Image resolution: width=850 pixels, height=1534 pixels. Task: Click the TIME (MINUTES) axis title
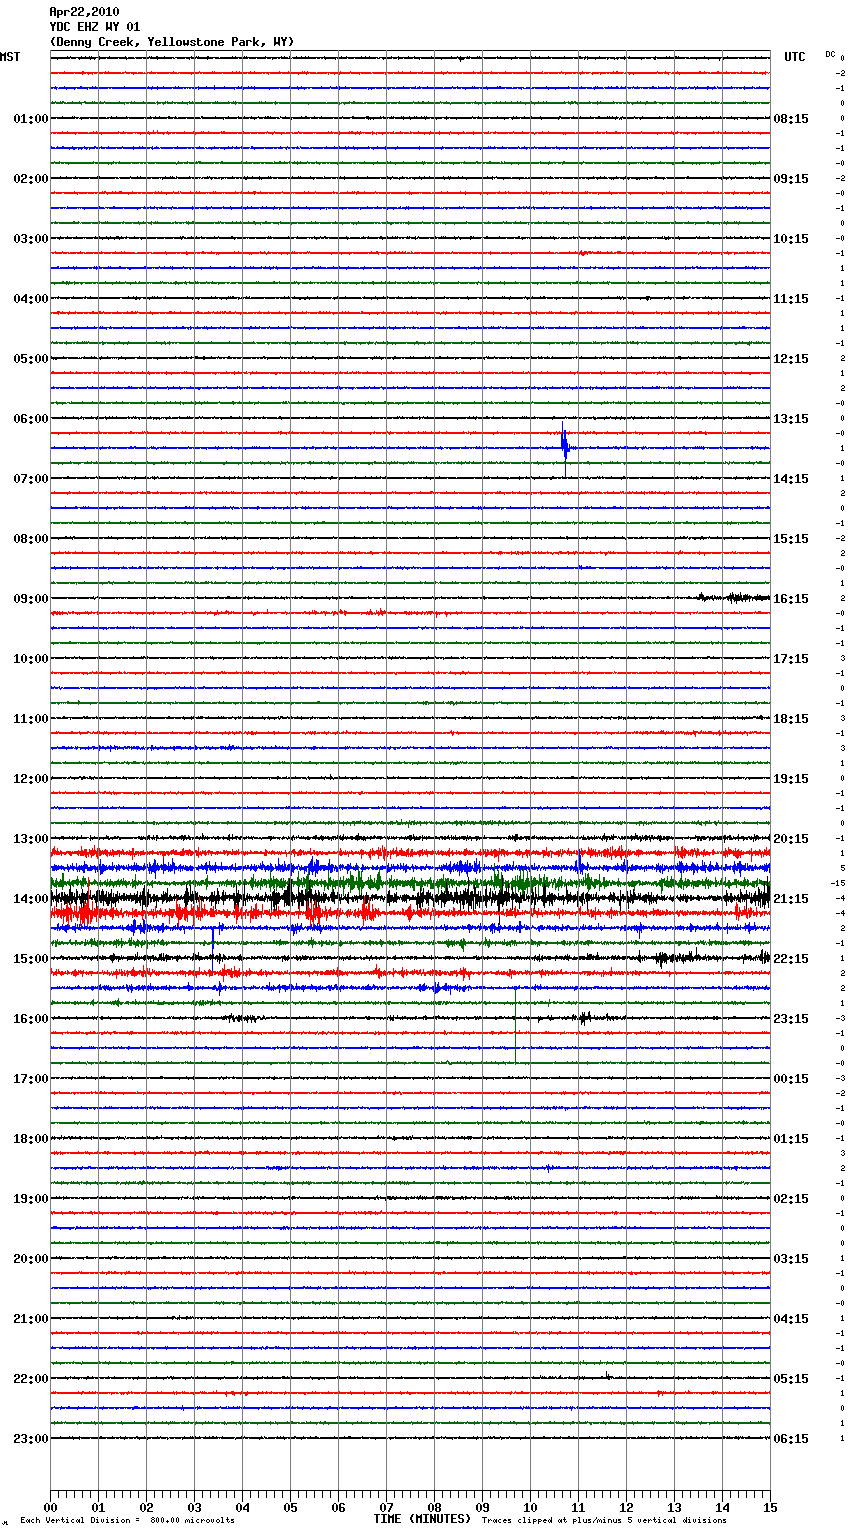click(422, 1519)
